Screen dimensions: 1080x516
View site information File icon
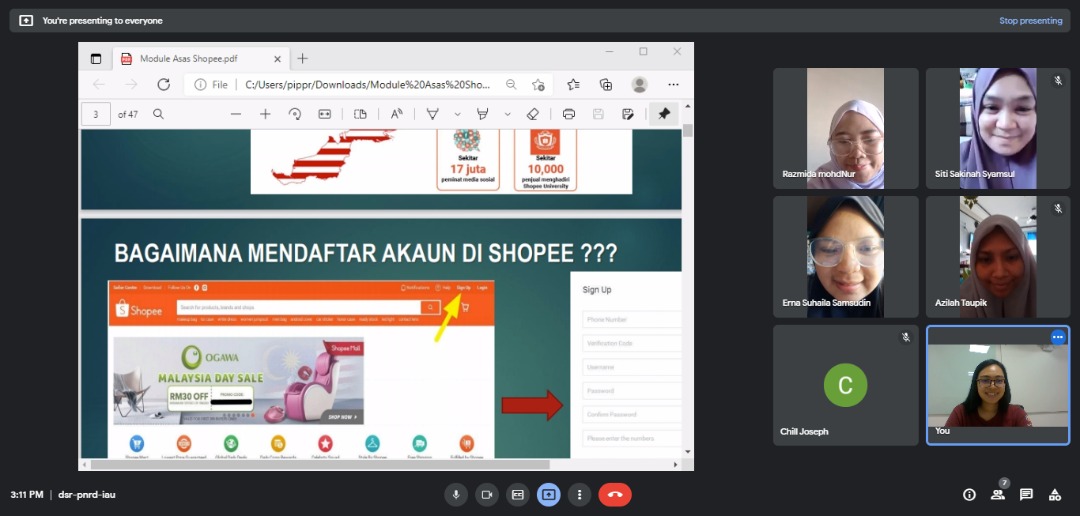tap(211, 85)
